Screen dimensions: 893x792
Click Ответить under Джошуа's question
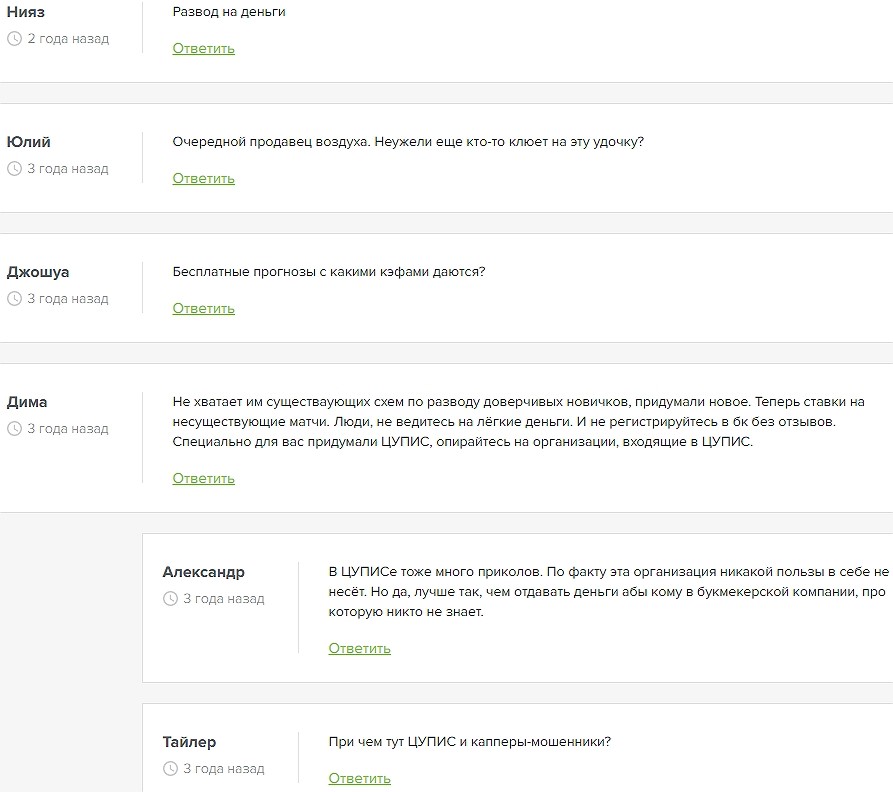pyautogui.click(x=203, y=308)
